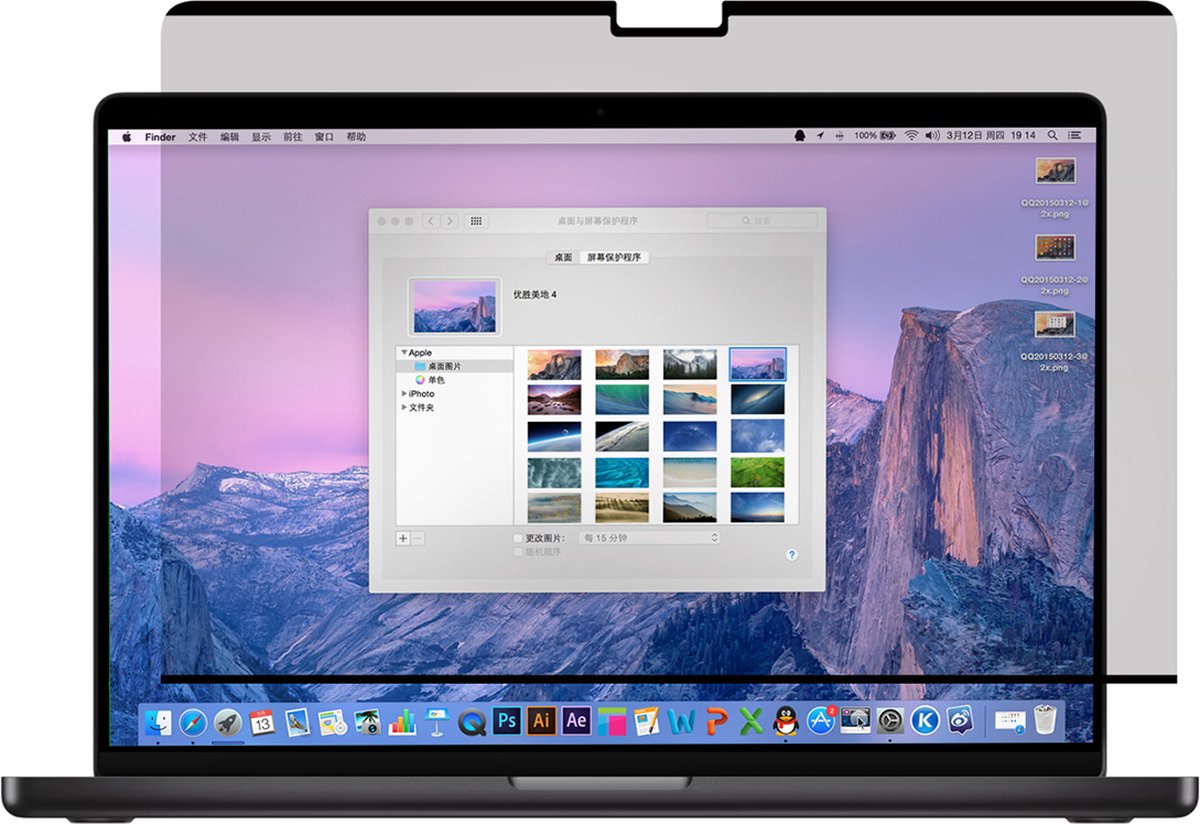The image size is (1200, 824).
Task: Launch Safari compass icon in the Dock
Action: pos(193,721)
